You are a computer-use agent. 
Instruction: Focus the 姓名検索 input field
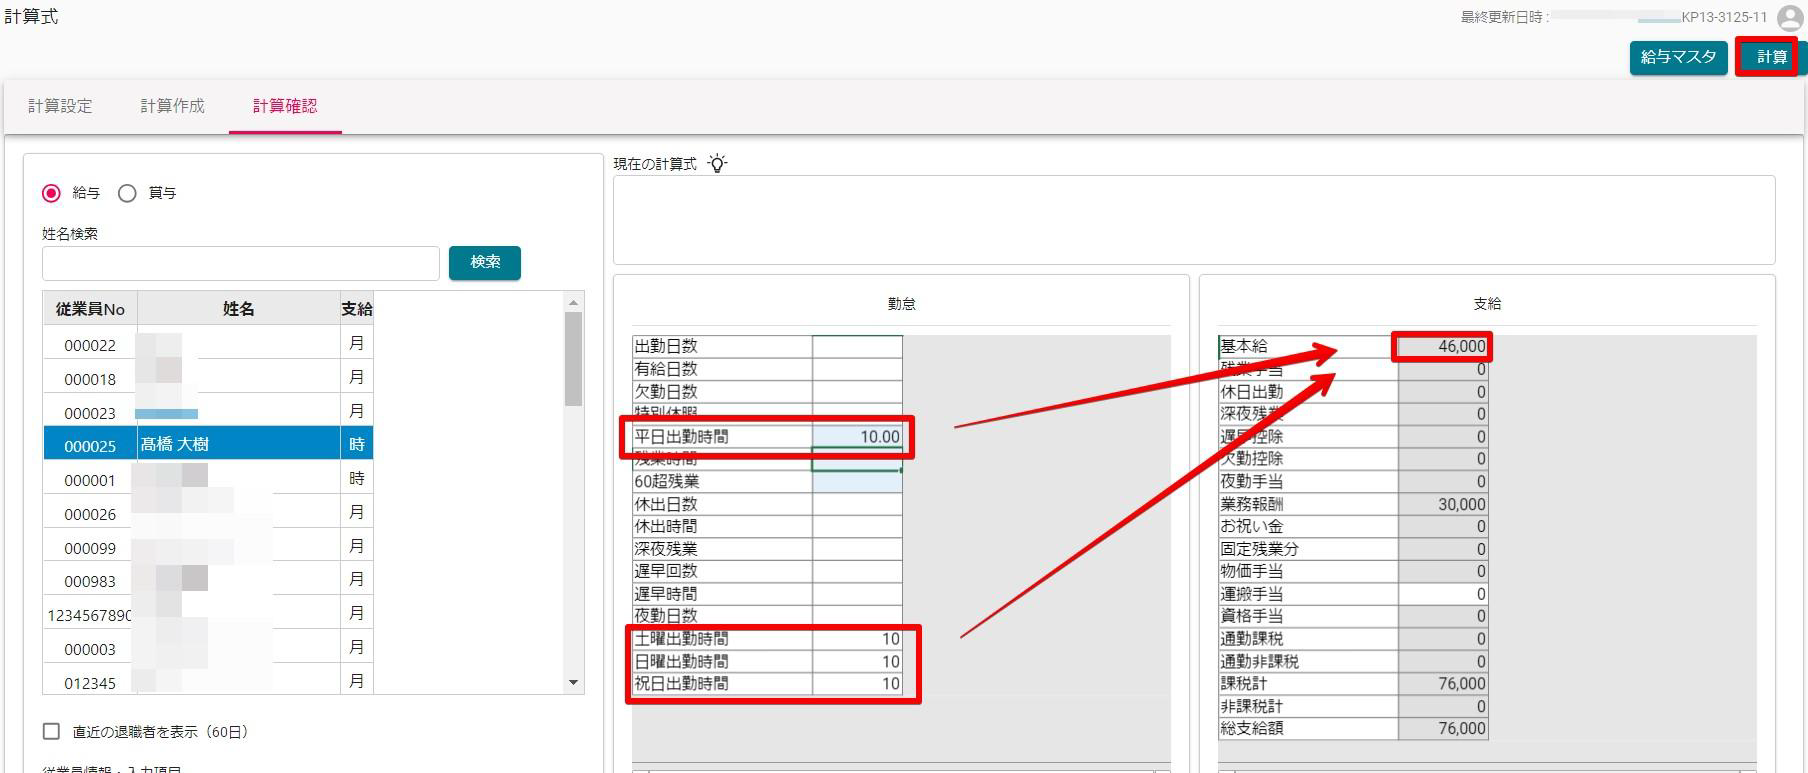(241, 263)
